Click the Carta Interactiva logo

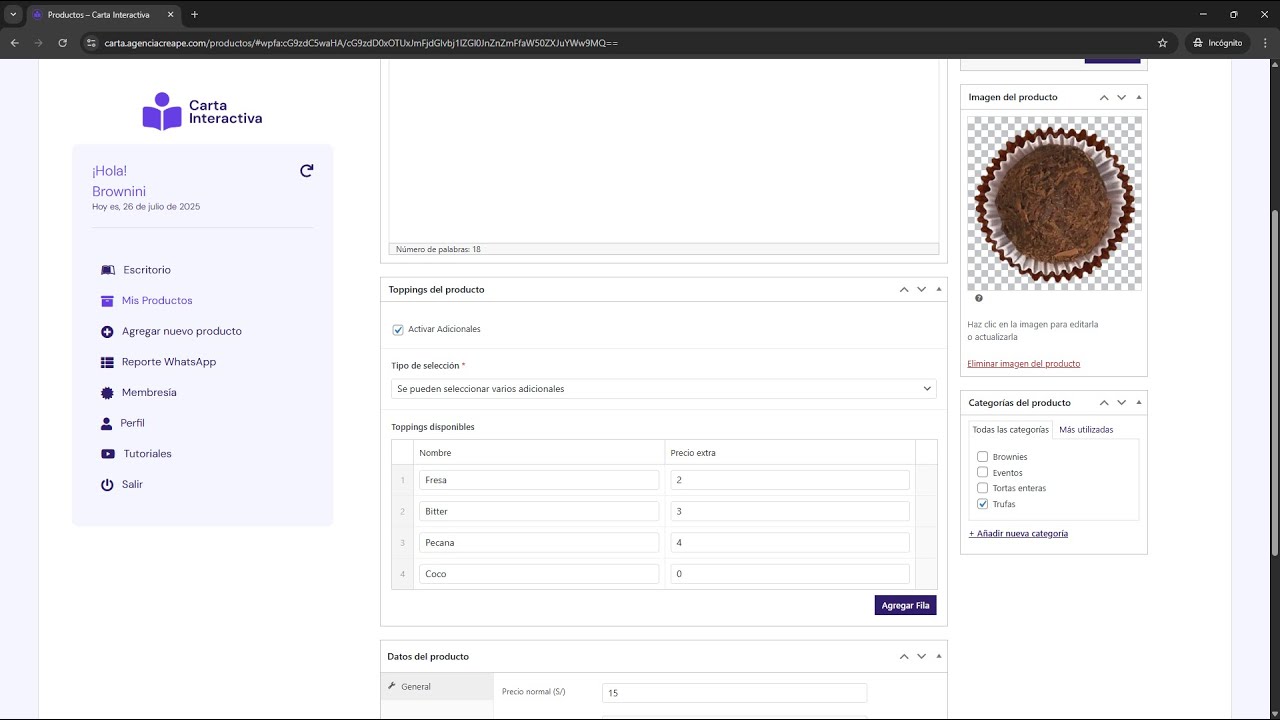(x=202, y=111)
